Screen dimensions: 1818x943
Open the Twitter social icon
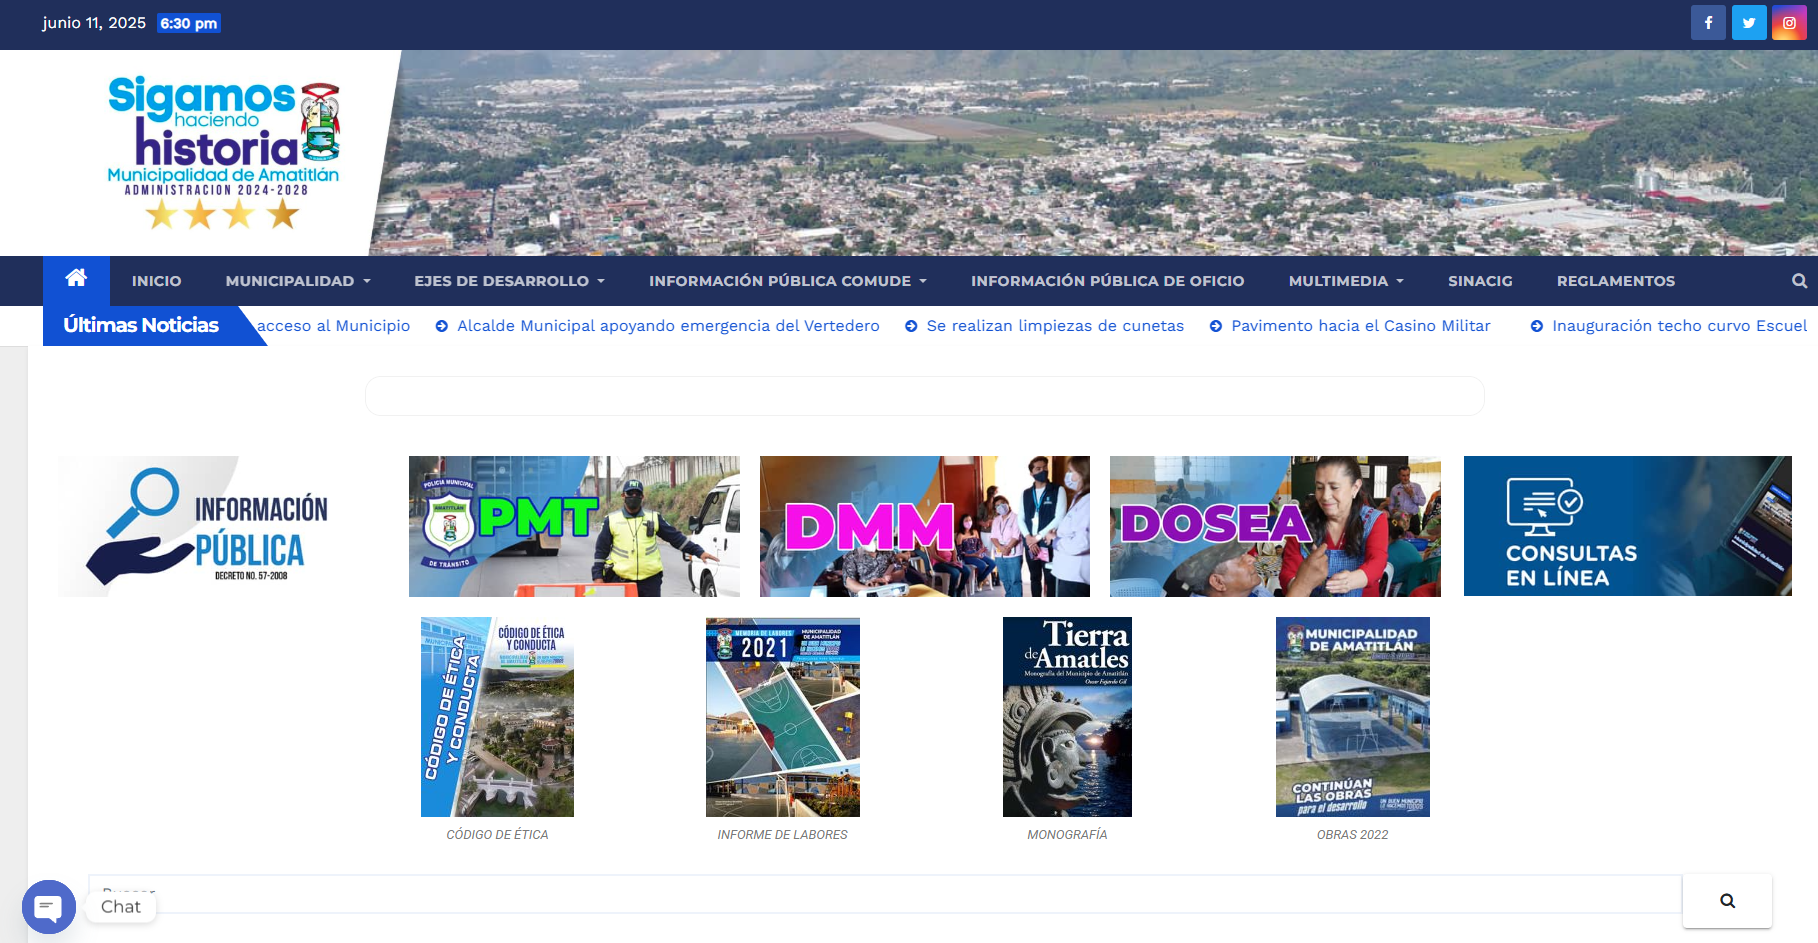(1748, 23)
